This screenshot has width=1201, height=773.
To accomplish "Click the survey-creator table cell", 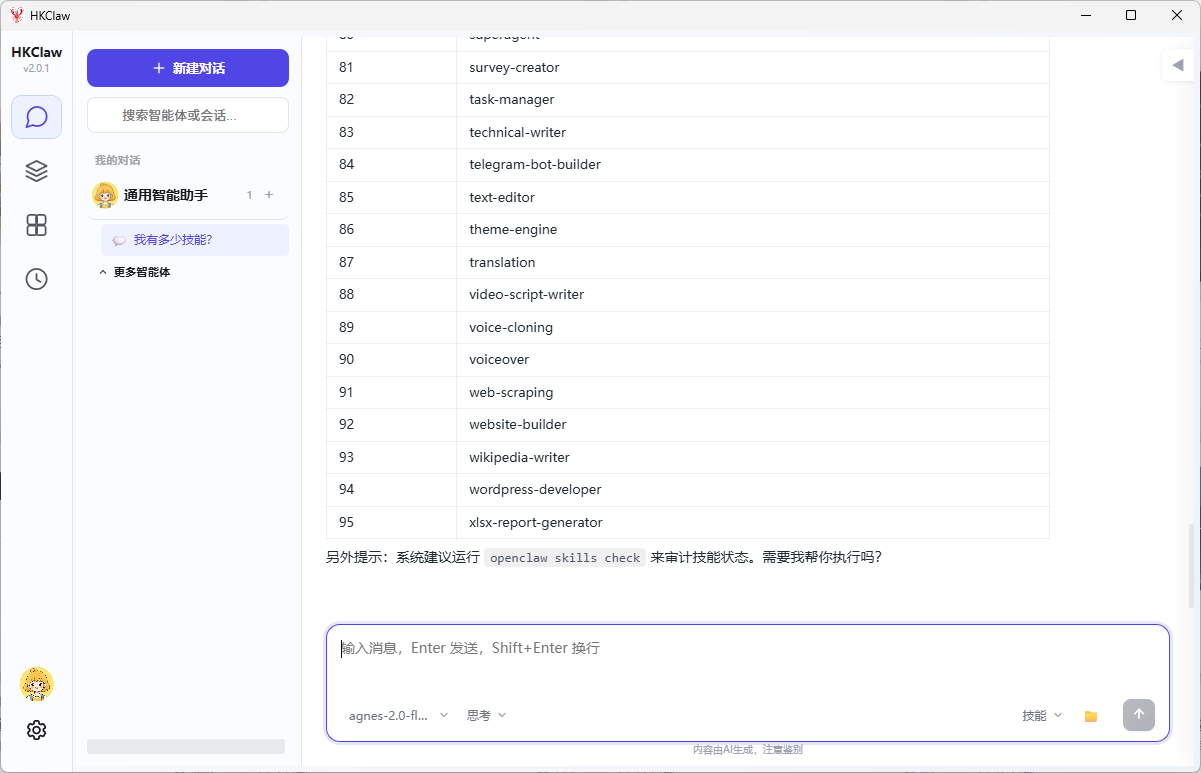I will [753, 67].
